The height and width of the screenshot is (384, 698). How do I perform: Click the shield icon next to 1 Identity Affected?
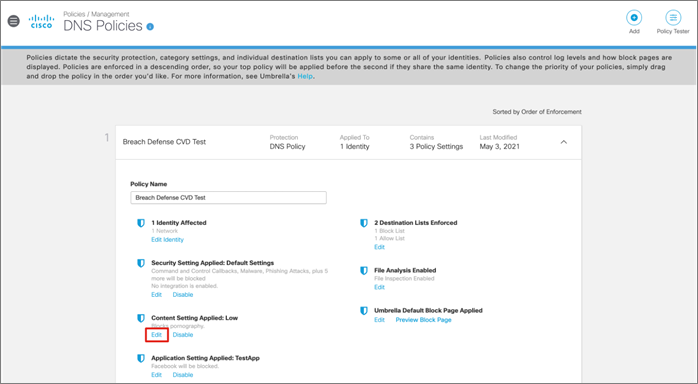[x=141, y=223]
